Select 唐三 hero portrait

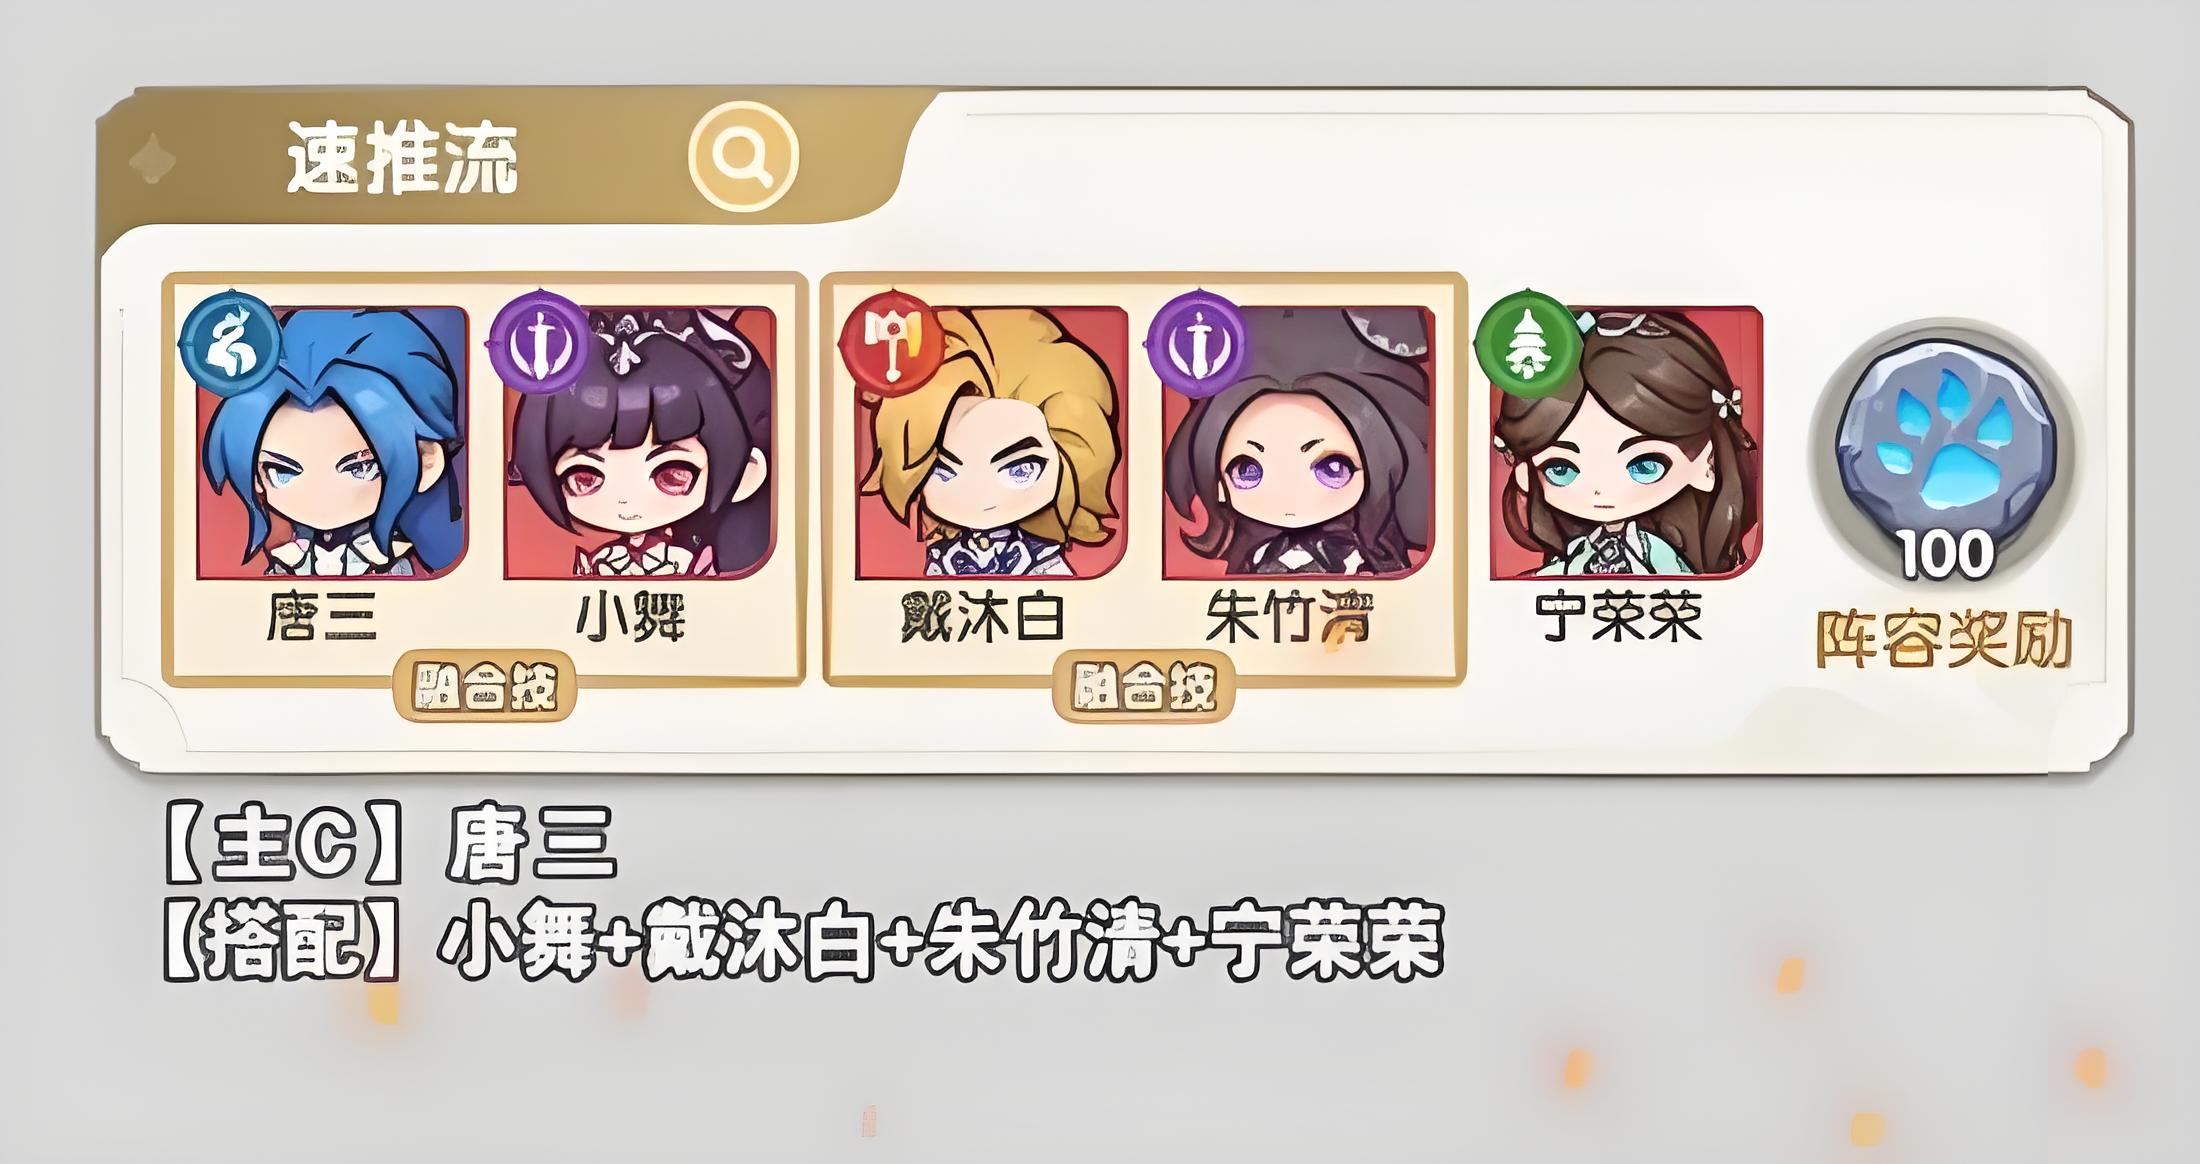click(x=332, y=442)
